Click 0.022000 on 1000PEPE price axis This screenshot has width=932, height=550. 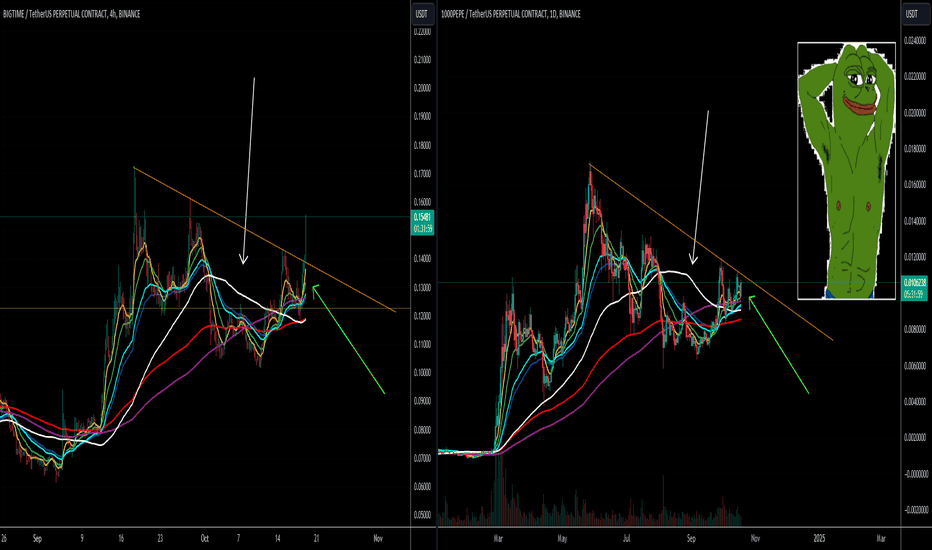(915, 77)
